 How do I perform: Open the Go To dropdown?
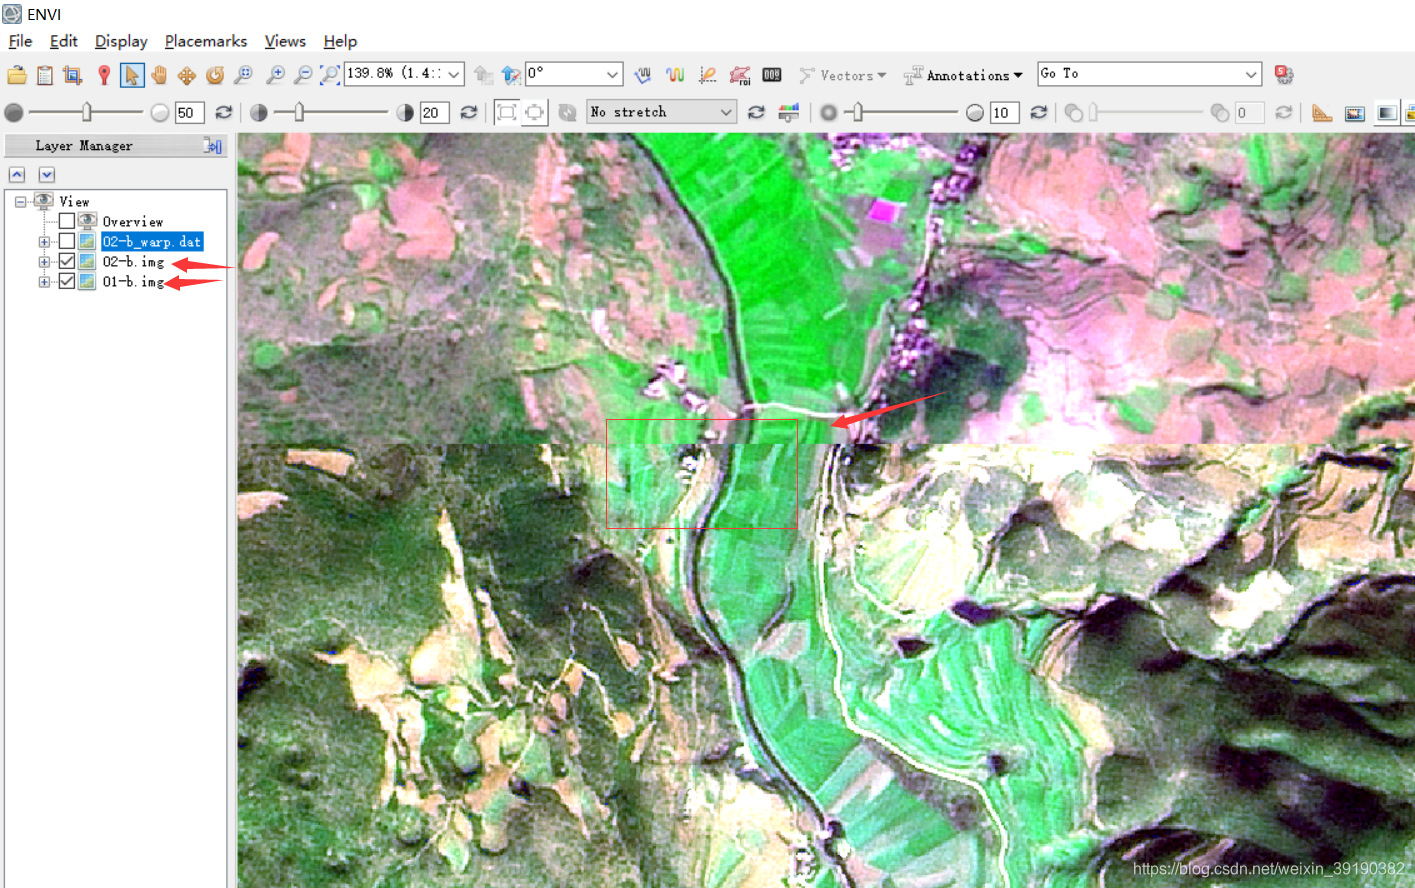[1251, 74]
